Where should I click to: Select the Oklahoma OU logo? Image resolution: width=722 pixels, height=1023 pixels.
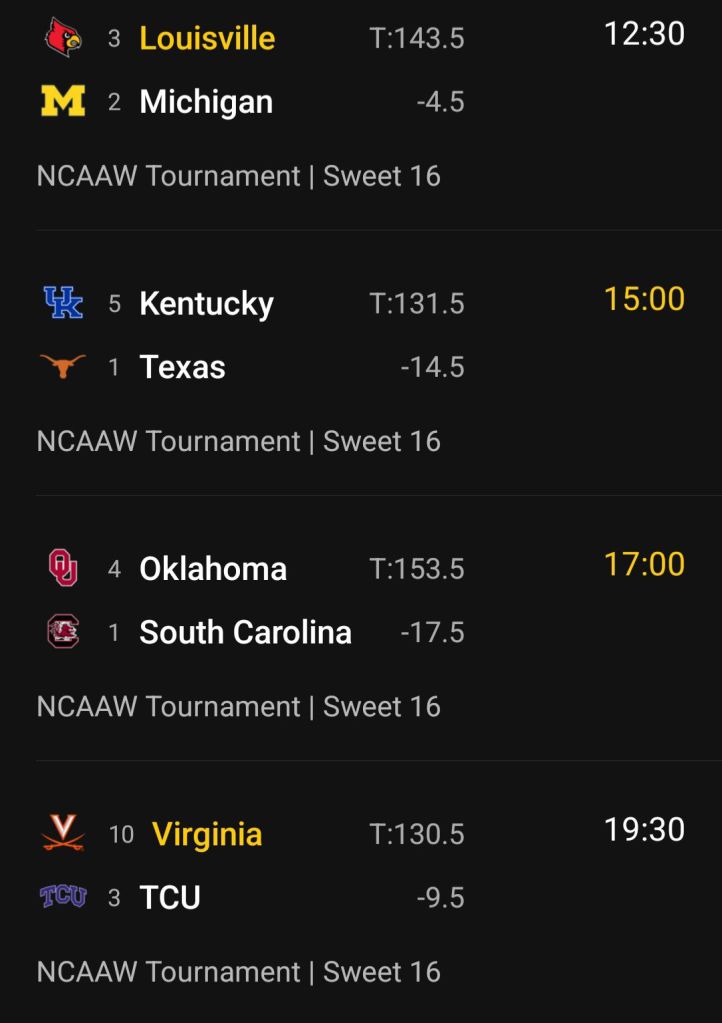tap(63, 568)
